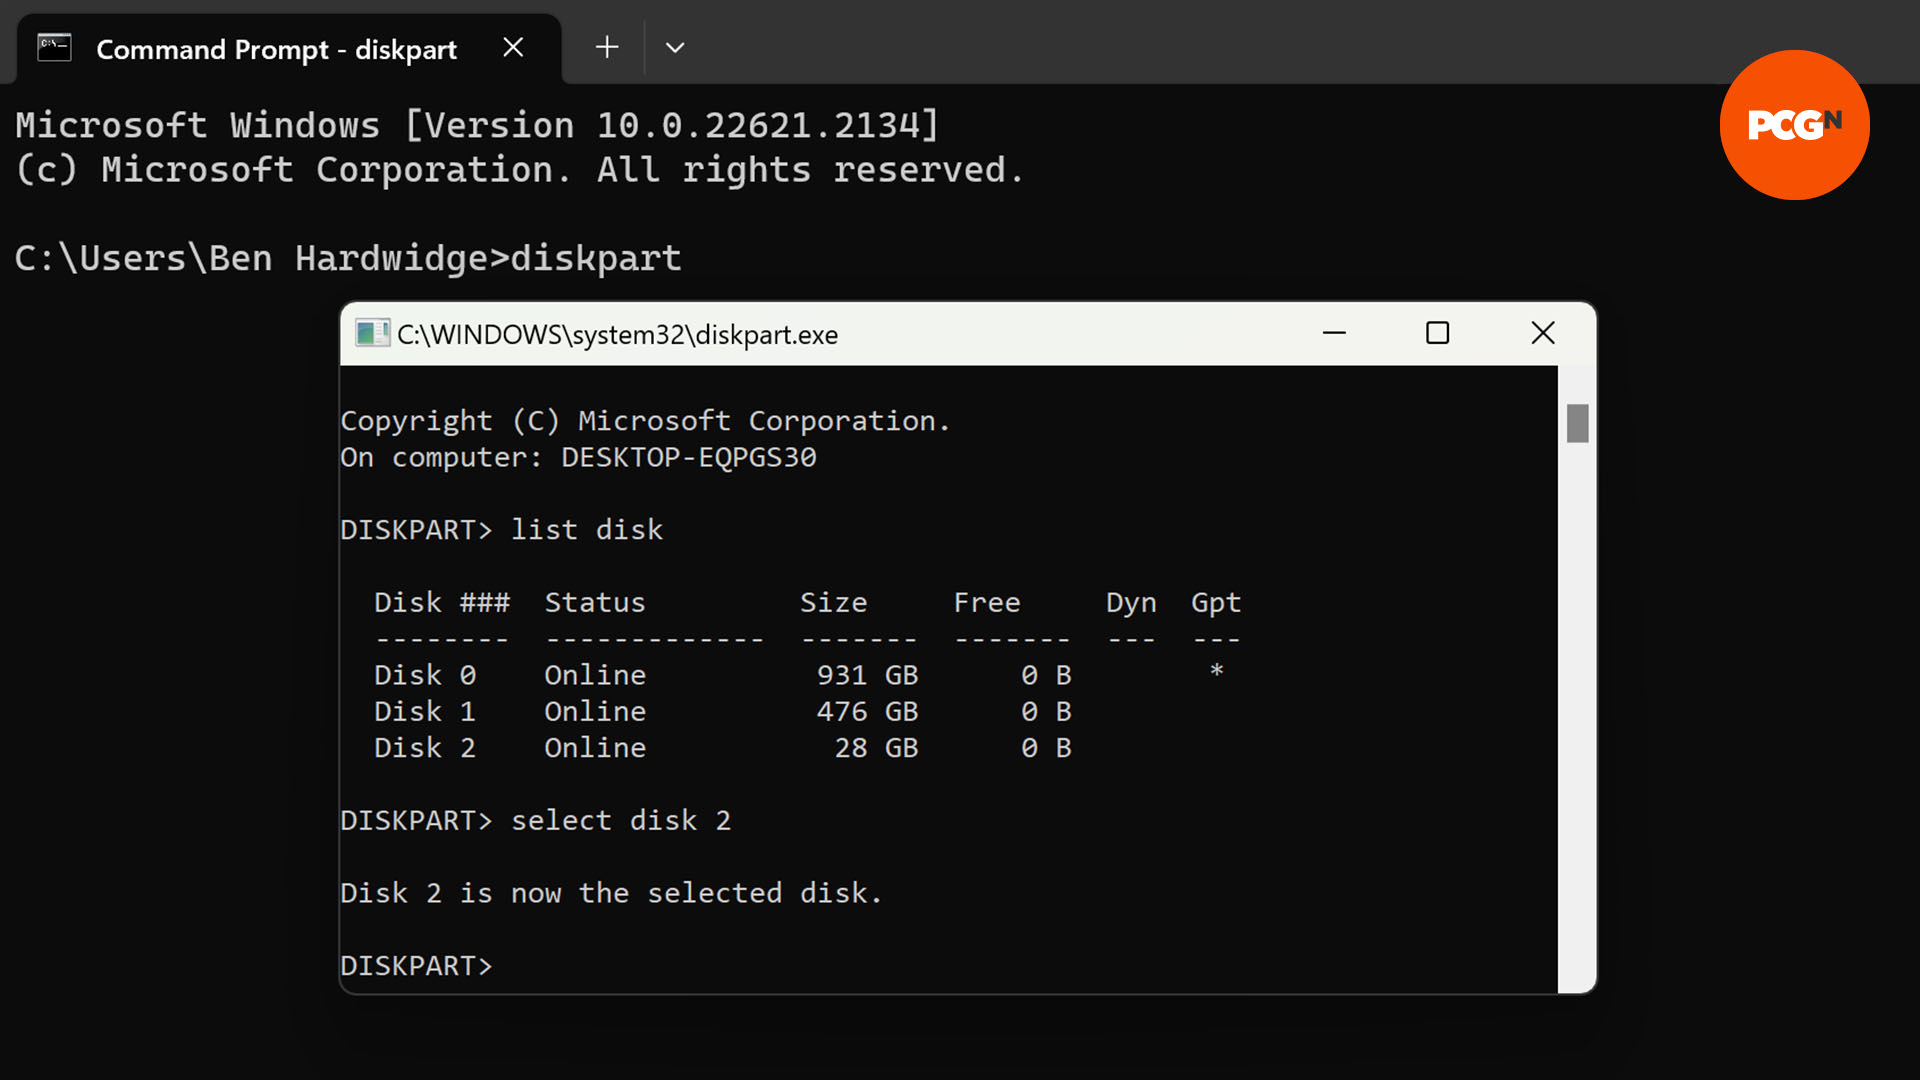The width and height of the screenshot is (1920, 1080).
Task: Close the Command Prompt - diskpart tab
Action: [513, 47]
